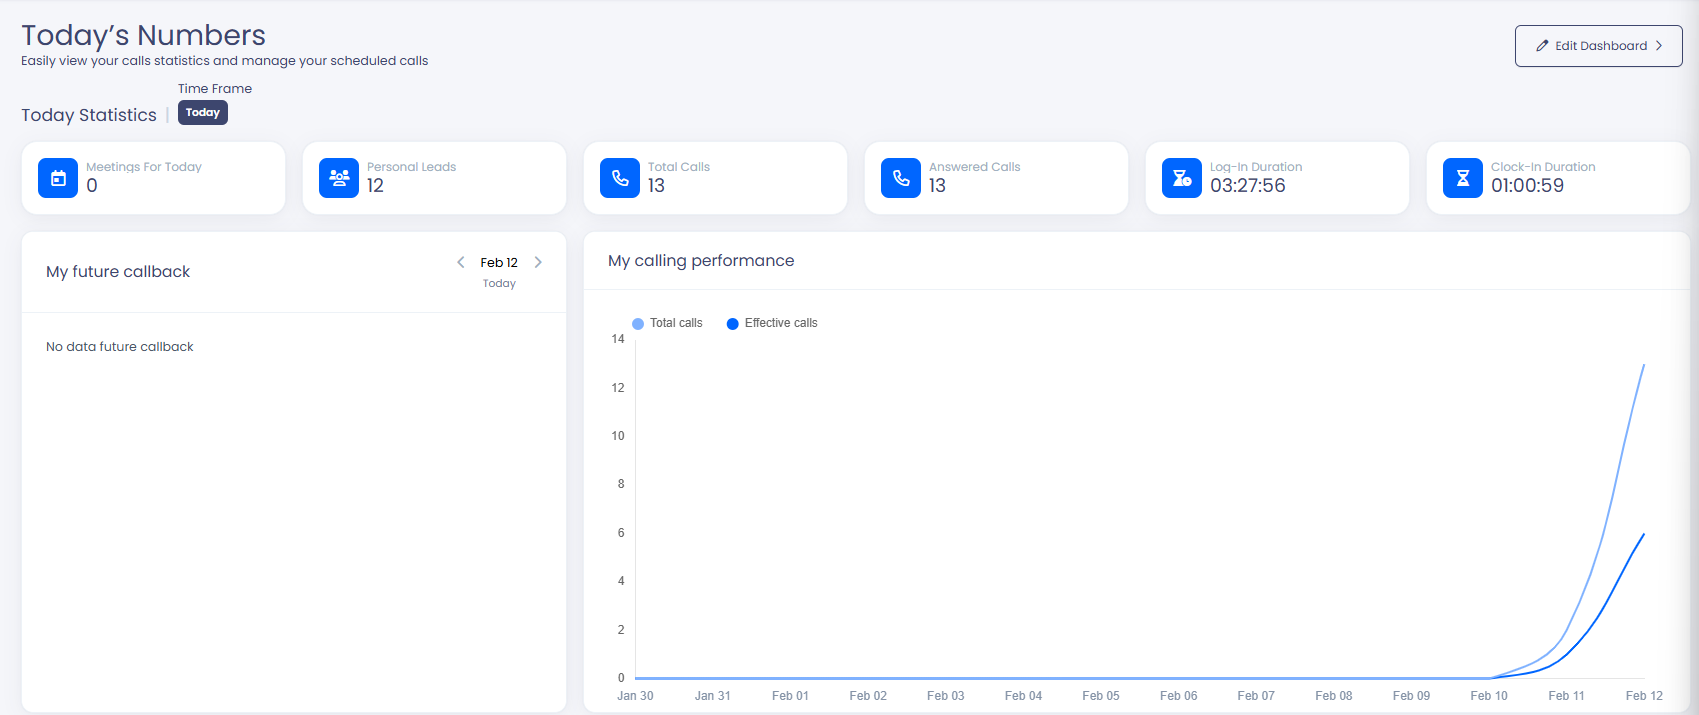The image size is (1699, 715).
Task: Click the Clock-In Duration label
Action: 1543,167
